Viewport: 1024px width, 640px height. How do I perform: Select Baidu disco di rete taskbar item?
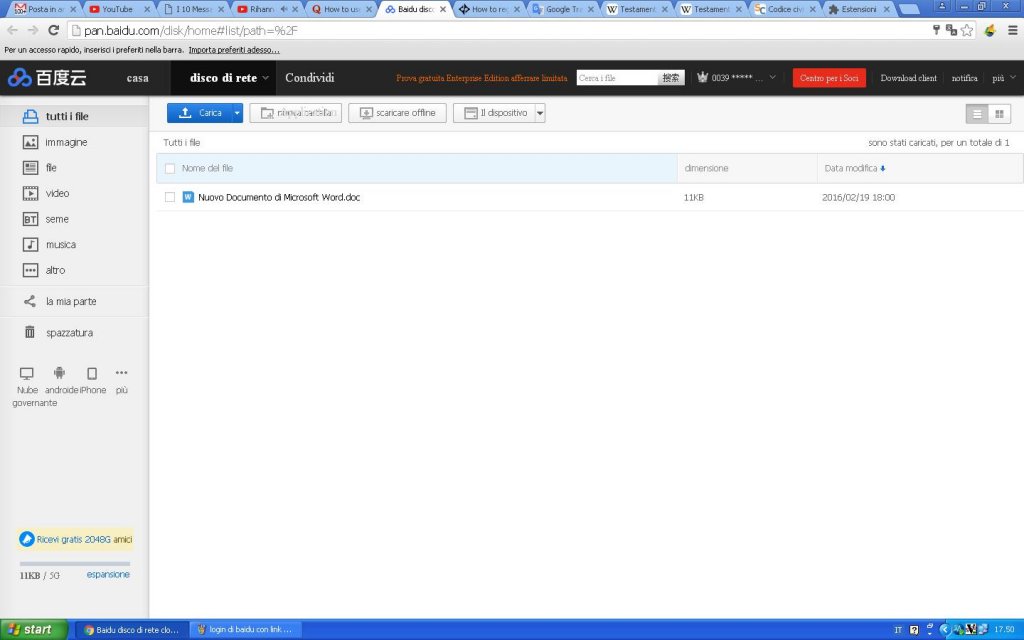pos(131,630)
